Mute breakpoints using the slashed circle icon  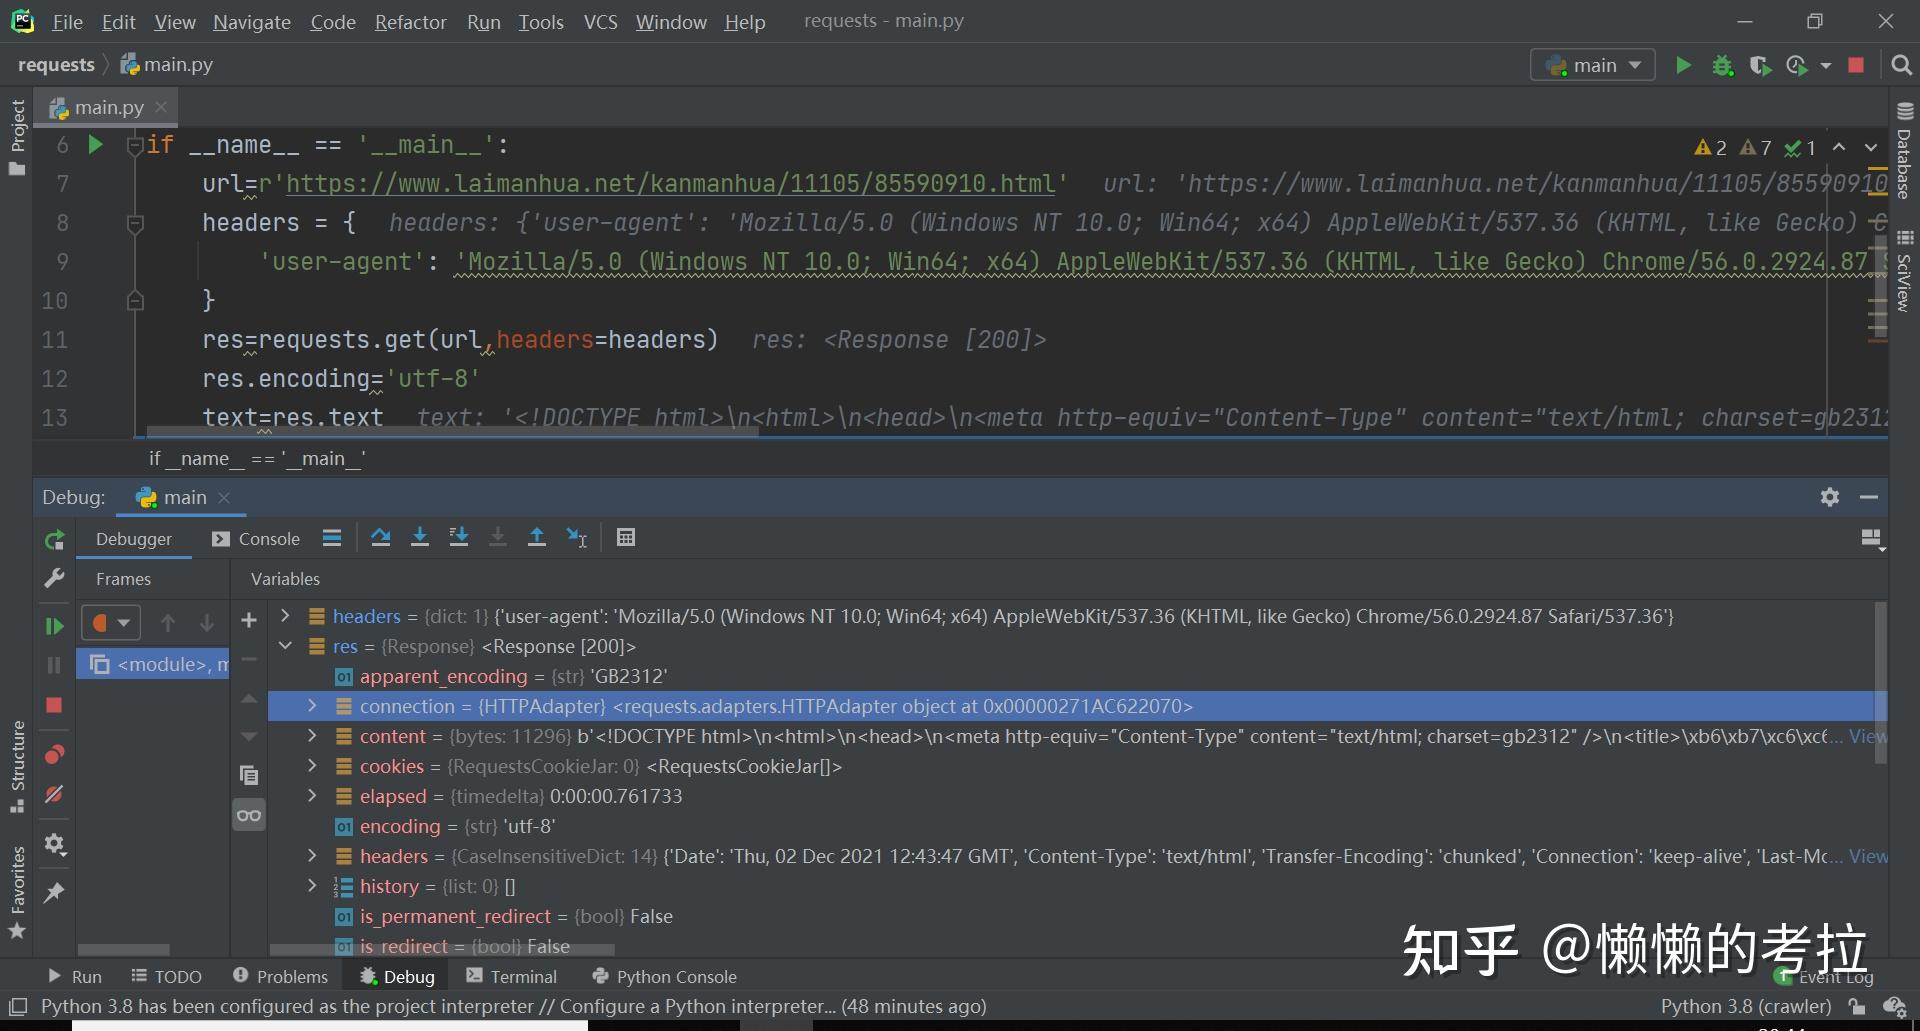pos(54,793)
